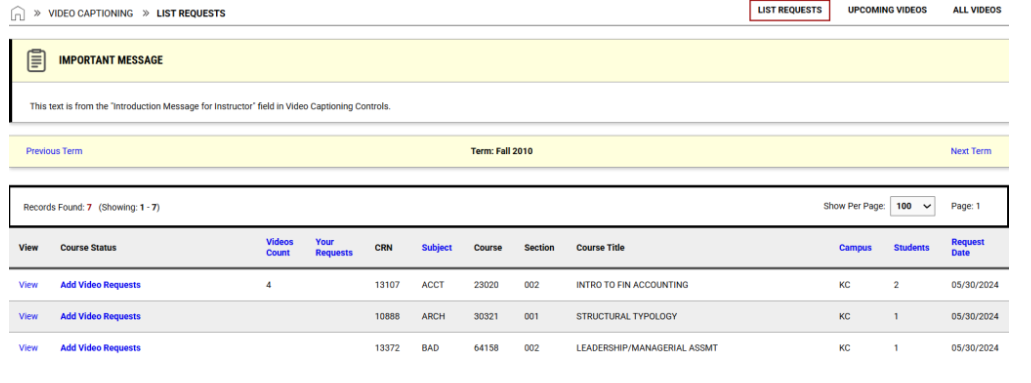
Task: Open the All Videos tab
Action: click(977, 11)
